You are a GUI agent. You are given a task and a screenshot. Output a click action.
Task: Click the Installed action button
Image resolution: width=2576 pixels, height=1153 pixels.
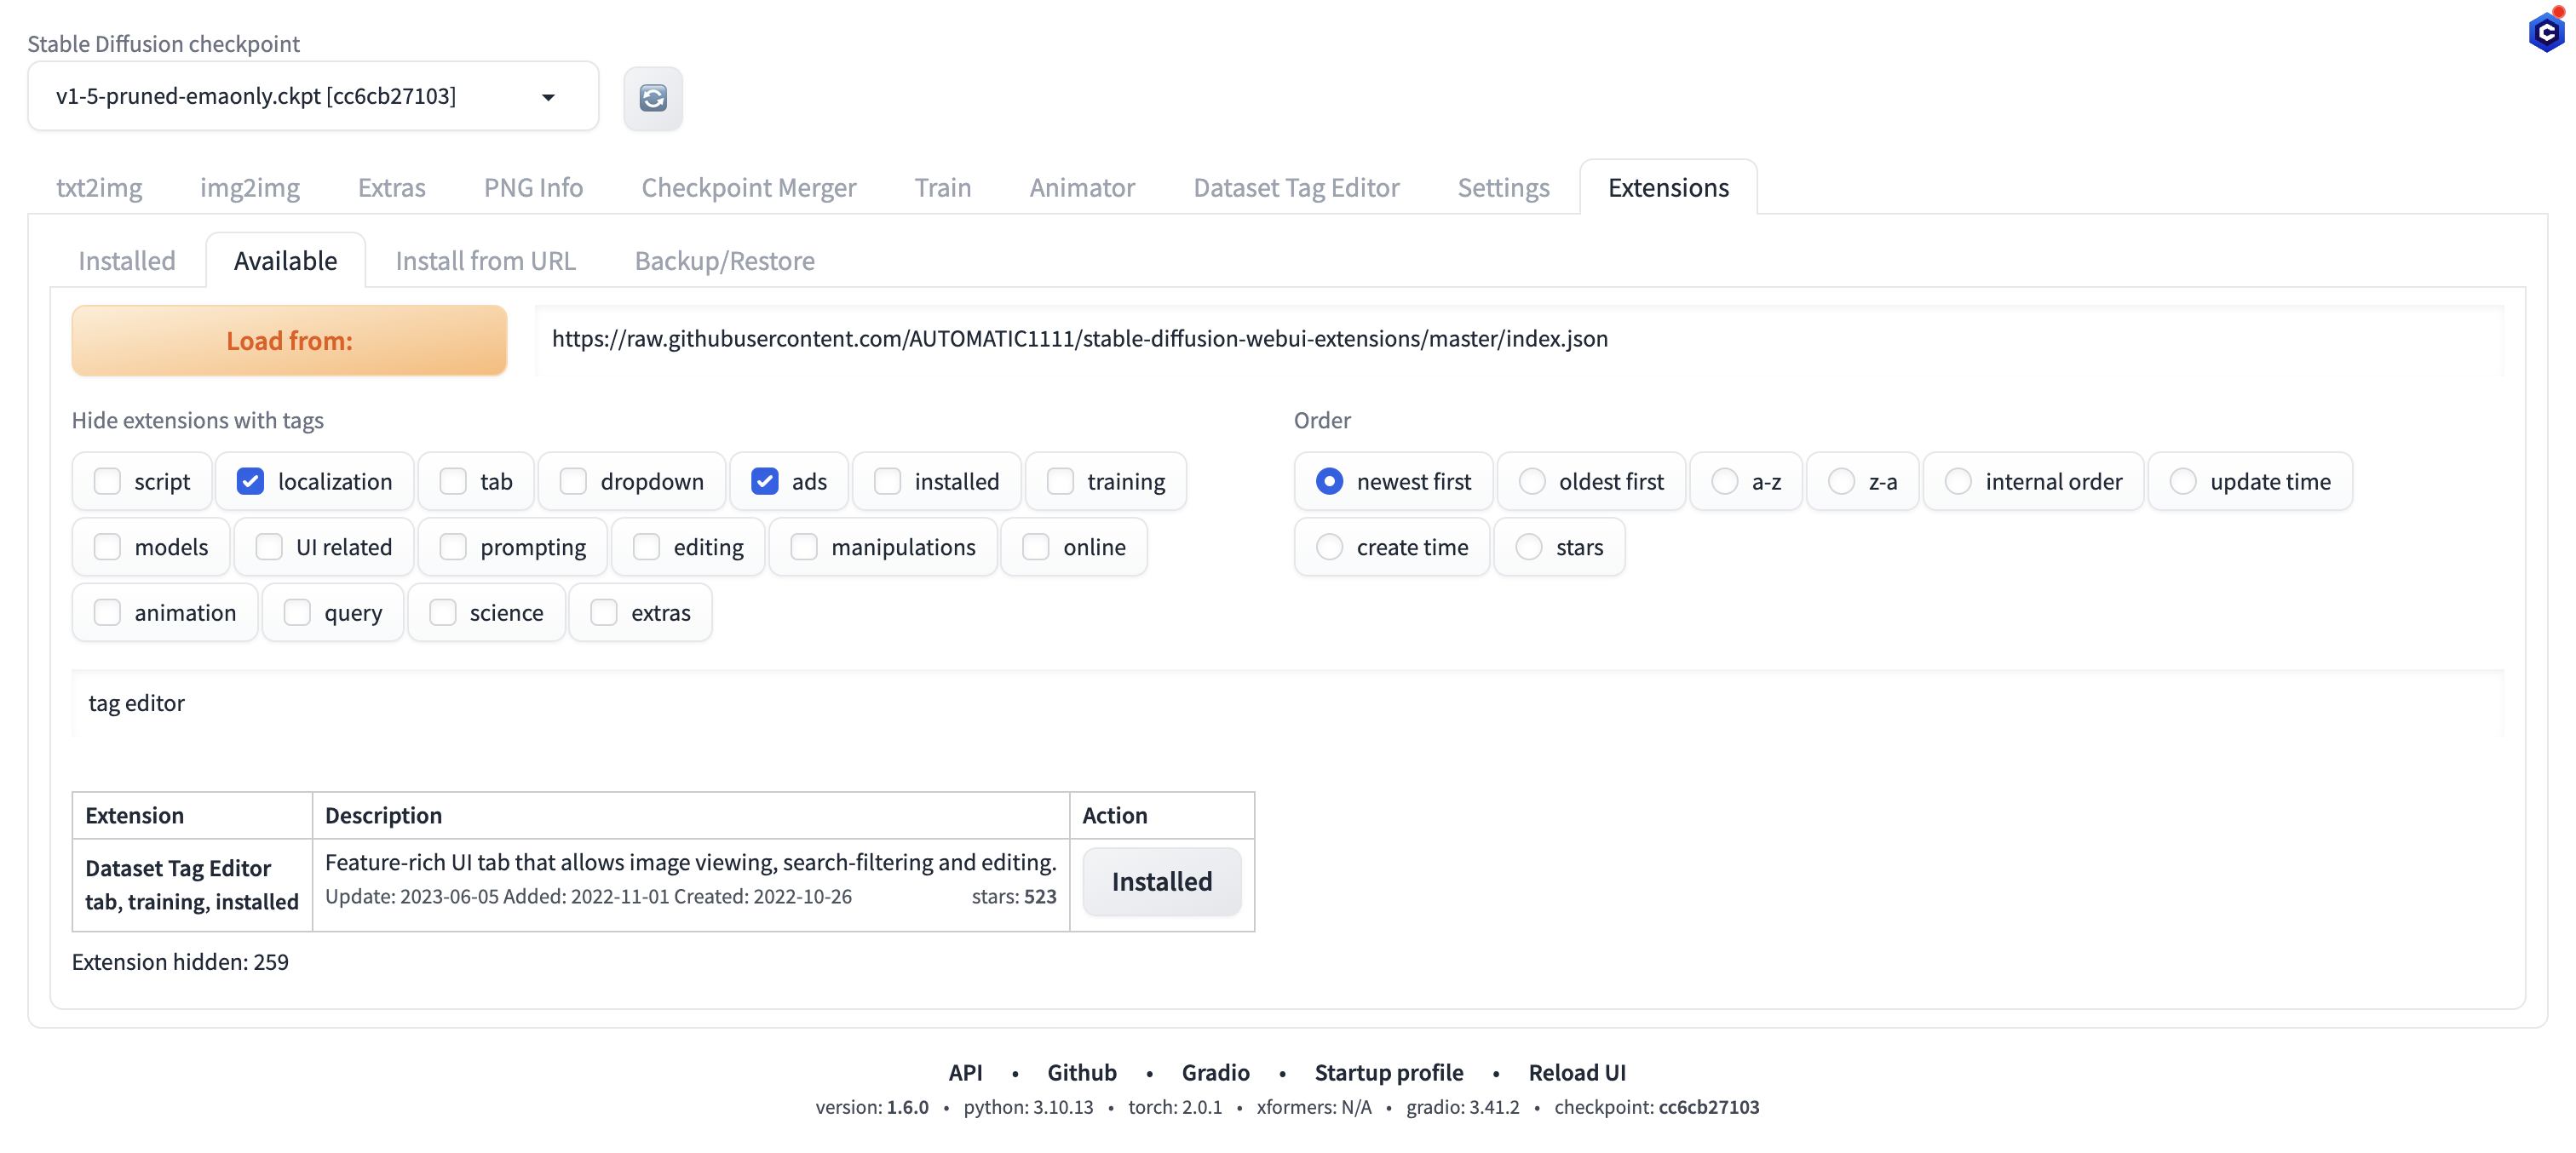[x=1161, y=881]
